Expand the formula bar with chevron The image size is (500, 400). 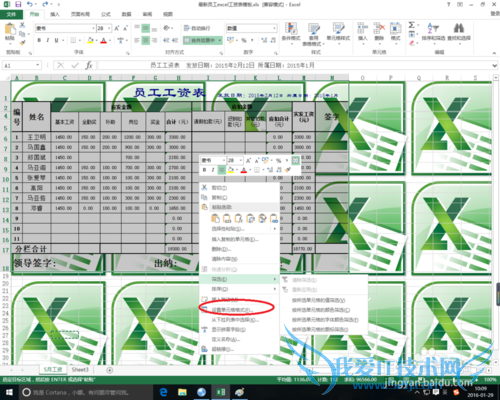click(494, 66)
